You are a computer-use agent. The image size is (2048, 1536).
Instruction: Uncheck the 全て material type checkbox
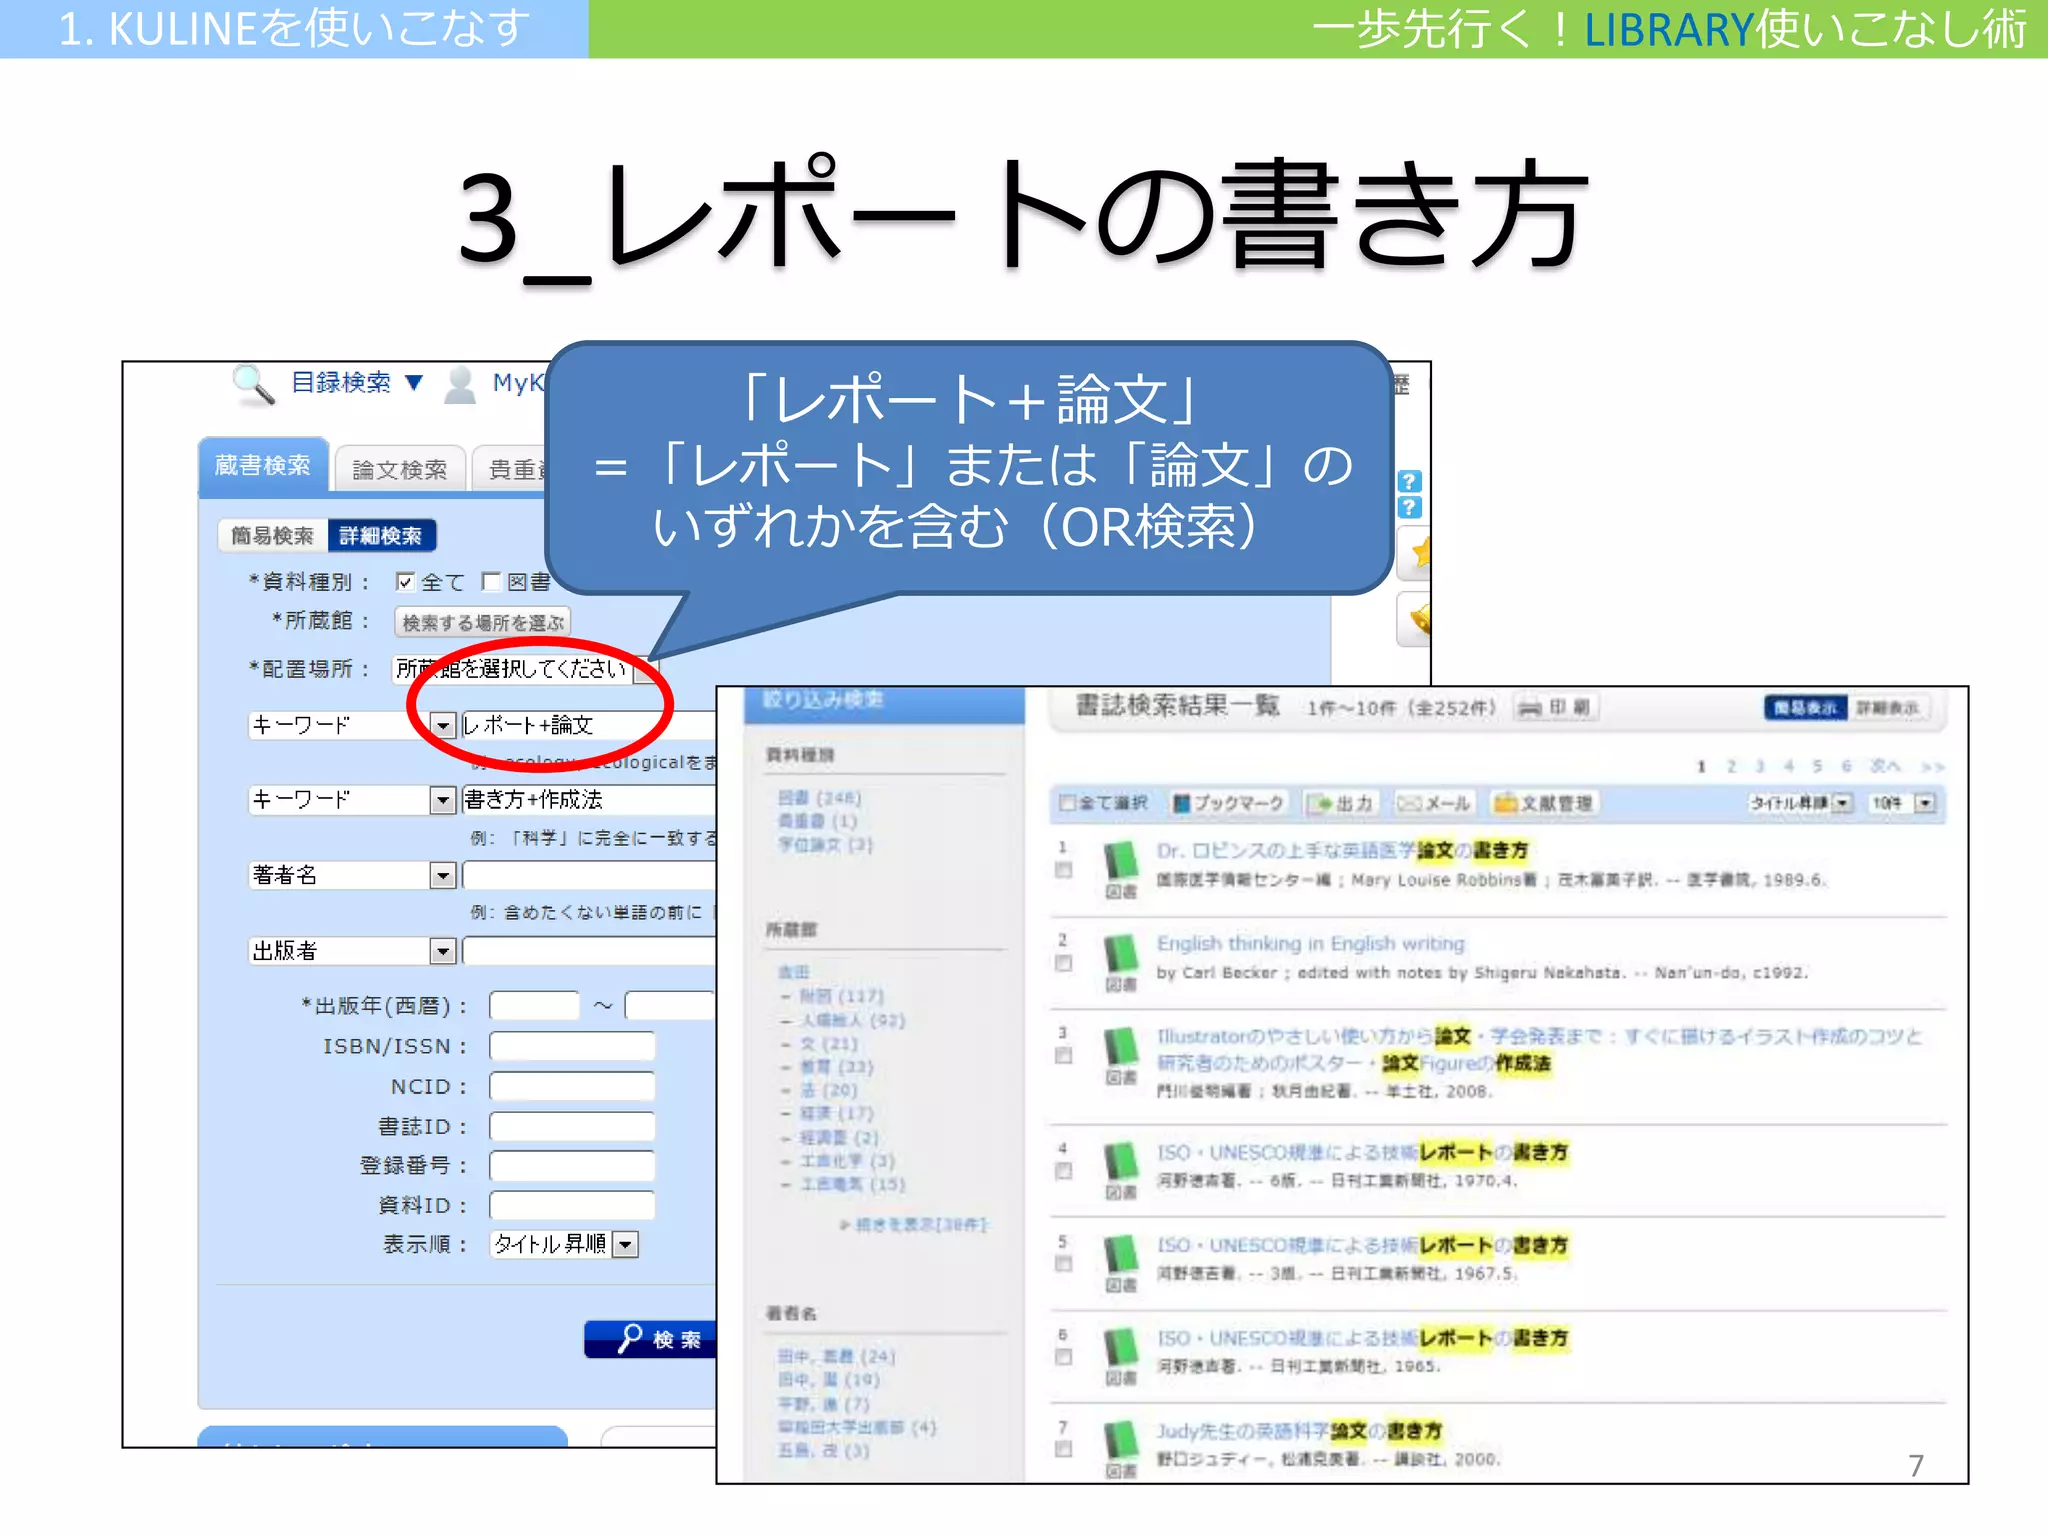pyautogui.click(x=405, y=582)
